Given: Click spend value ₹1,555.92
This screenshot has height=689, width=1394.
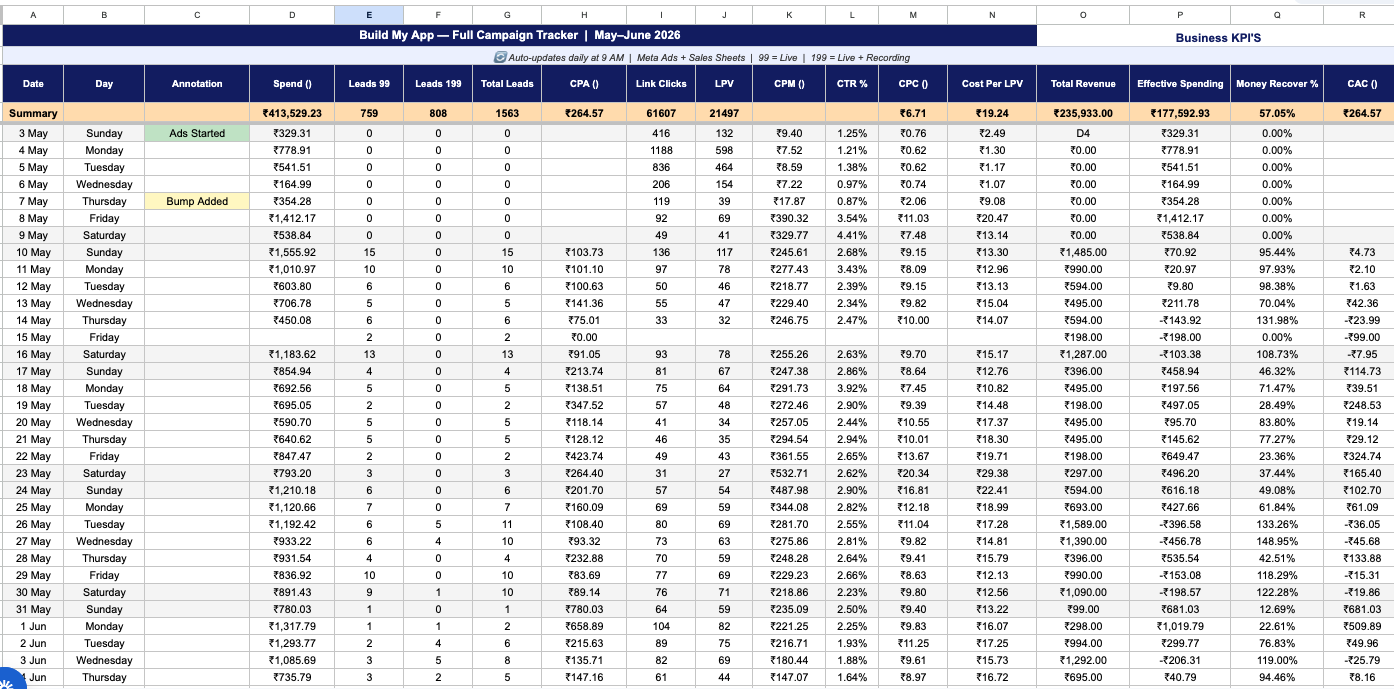Looking at the screenshot, I should coord(292,252).
